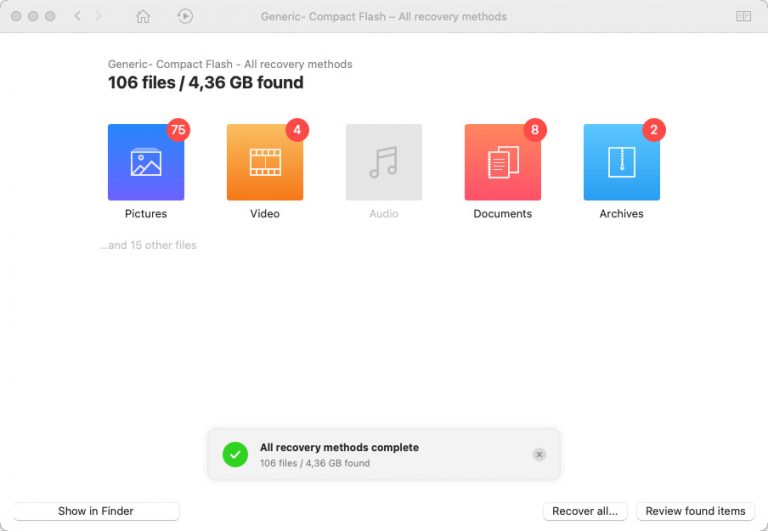The height and width of the screenshot is (531, 768).
Task: Click the resume scan play icon
Action: click(185, 17)
